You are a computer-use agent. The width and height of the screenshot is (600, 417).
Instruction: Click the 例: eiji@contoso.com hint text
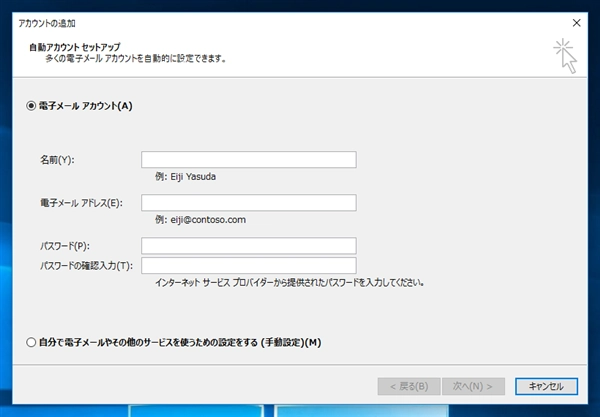[200, 220]
